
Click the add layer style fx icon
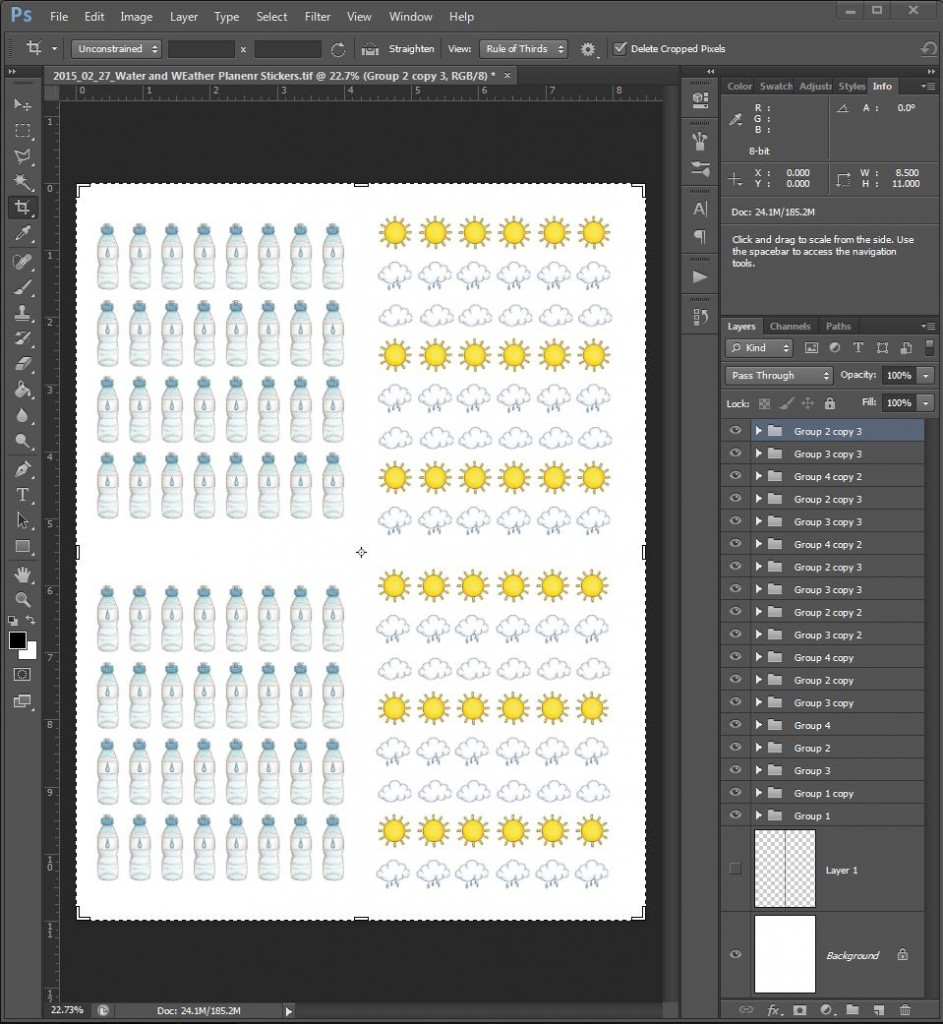773,1010
